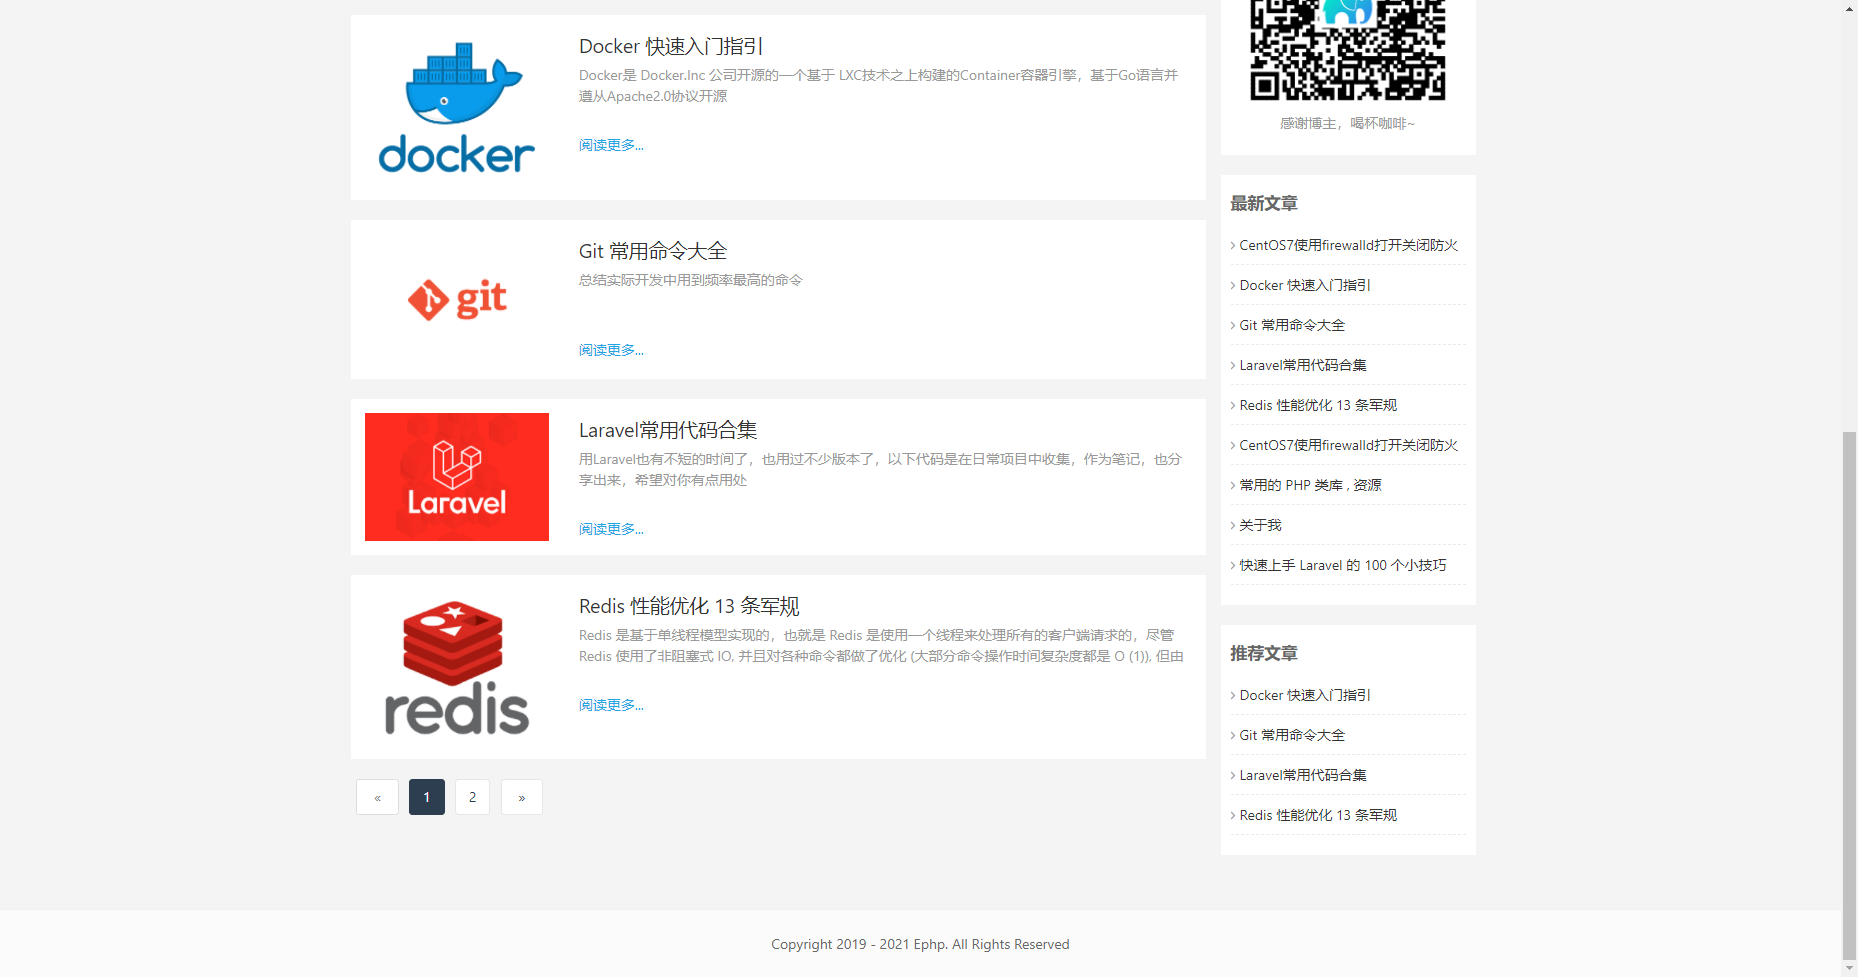Click the page vertical scrollbar thumb
Screen dimensions: 1858x977
click(x=1850, y=695)
